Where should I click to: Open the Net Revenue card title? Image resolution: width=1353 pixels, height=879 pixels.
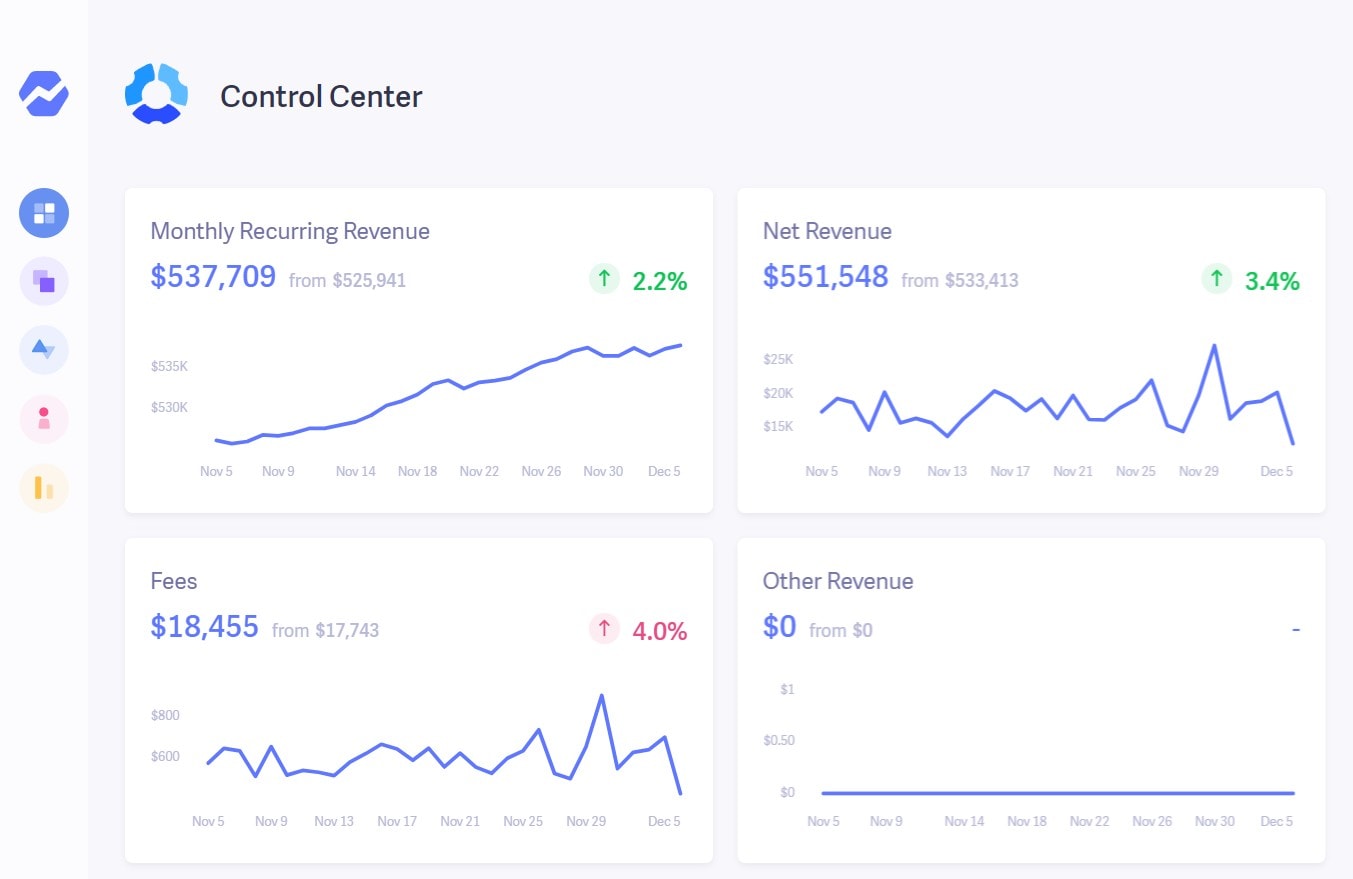[827, 231]
